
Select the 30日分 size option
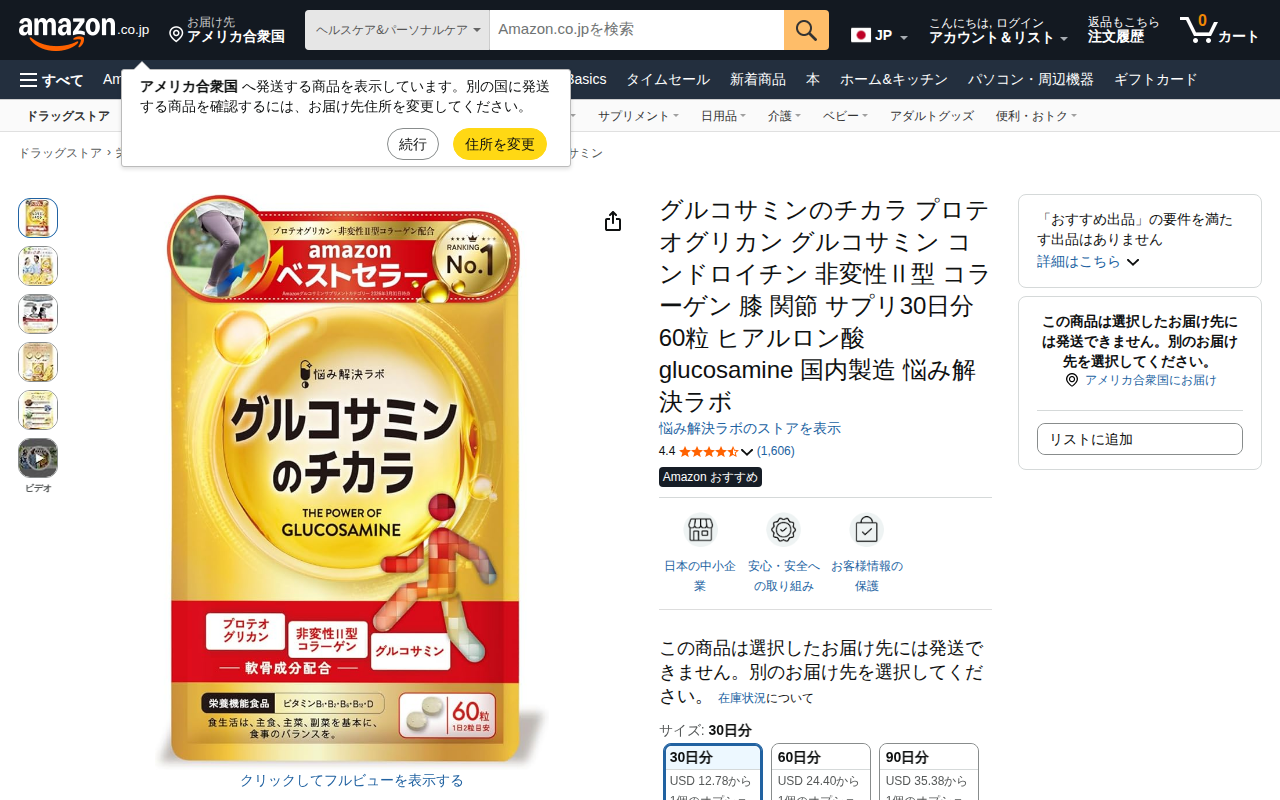pyautogui.click(x=713, y=772)
